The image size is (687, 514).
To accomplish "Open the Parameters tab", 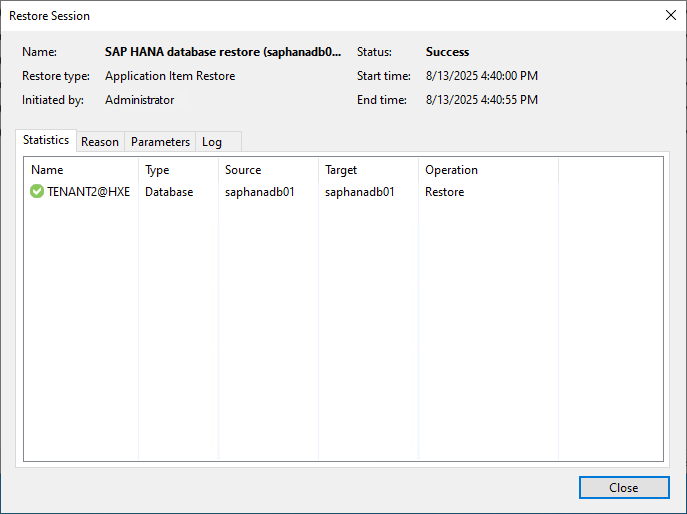I will (x=160, y=142).
